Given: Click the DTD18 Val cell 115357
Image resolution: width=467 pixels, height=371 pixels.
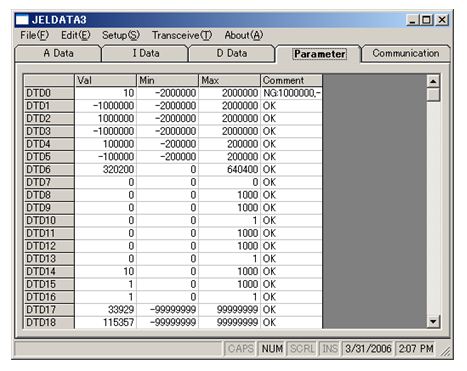Looking at the screenshot, I should [106, 322].
